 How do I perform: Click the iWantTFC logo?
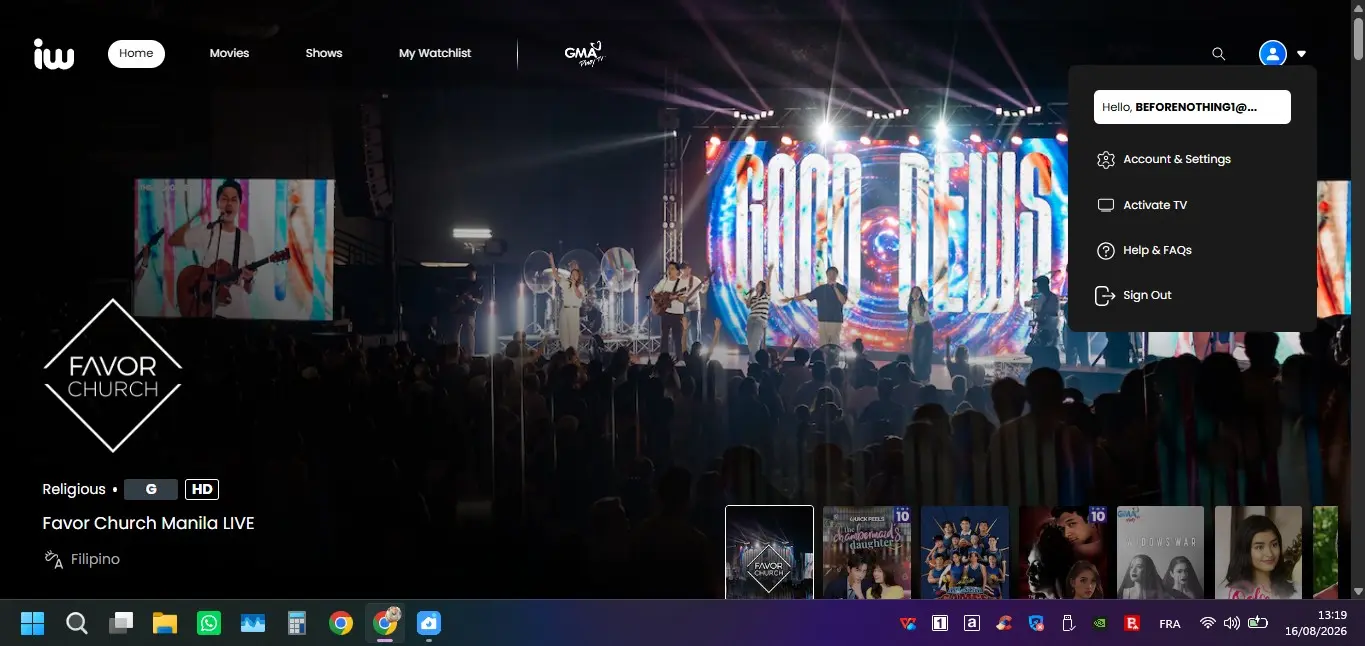54,54
